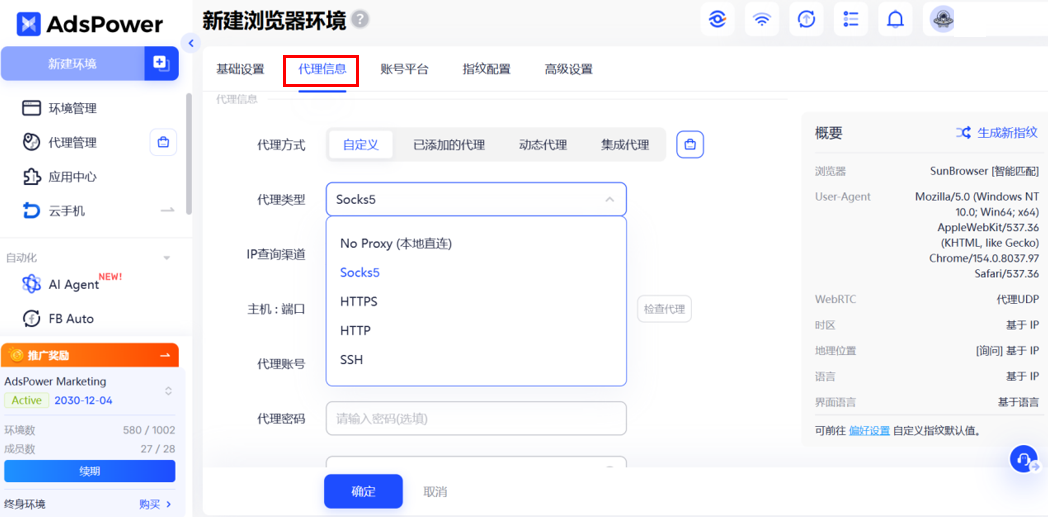Click the Active status badge

[x=27, y=401]
